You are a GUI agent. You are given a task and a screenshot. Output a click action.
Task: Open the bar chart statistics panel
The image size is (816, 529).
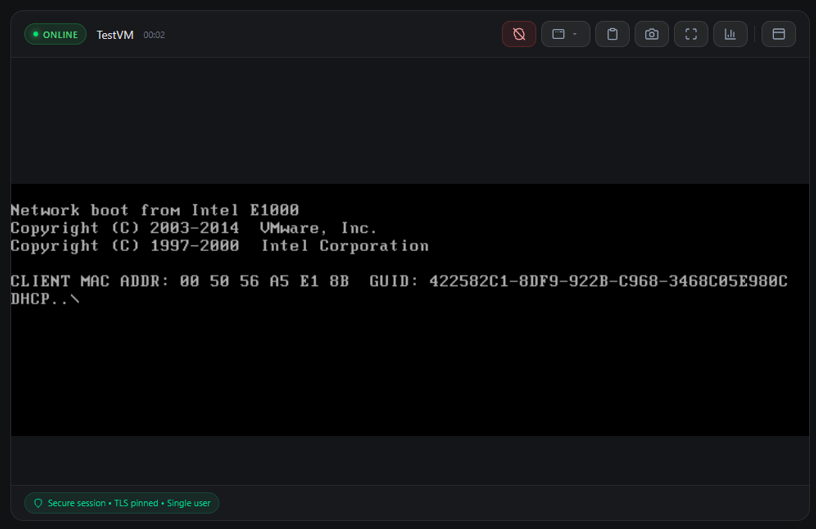click(730, 34)
